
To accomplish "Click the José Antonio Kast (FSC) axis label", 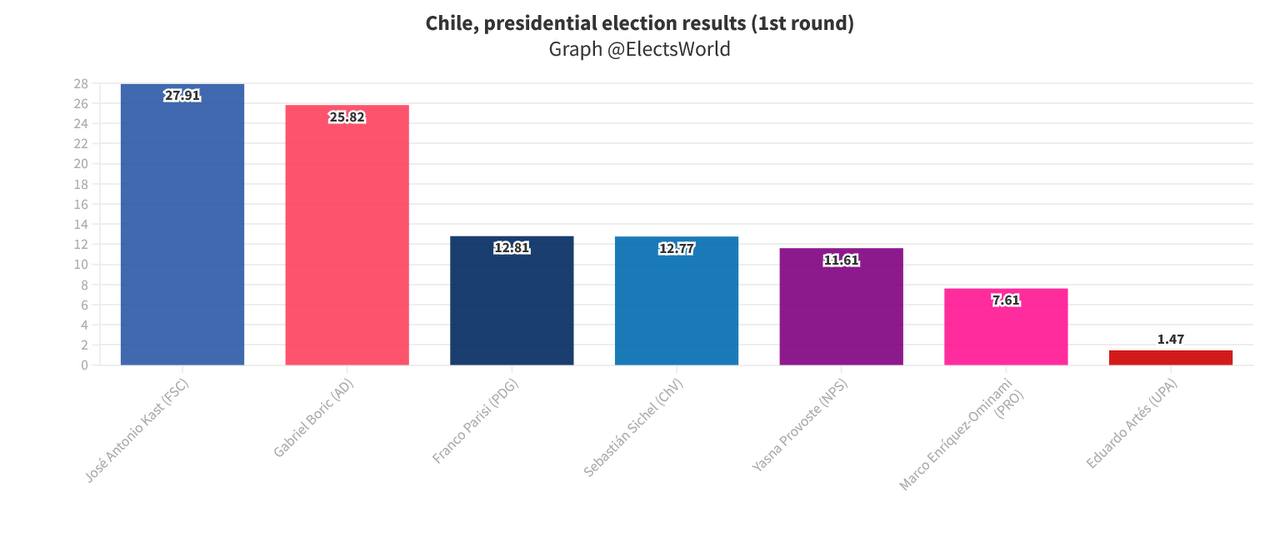I will [137, 432].
